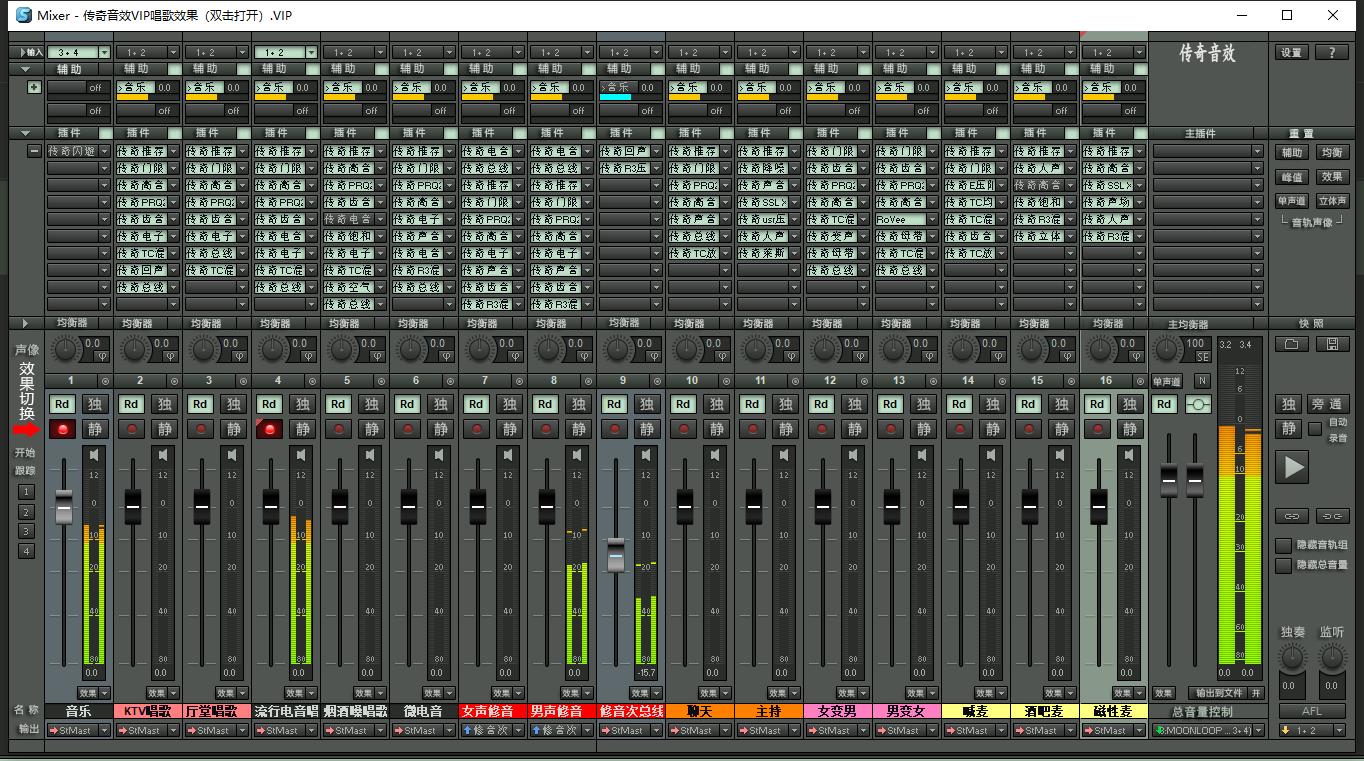
Task: Start playback with the play button
Action: (x=1294, y=467)
